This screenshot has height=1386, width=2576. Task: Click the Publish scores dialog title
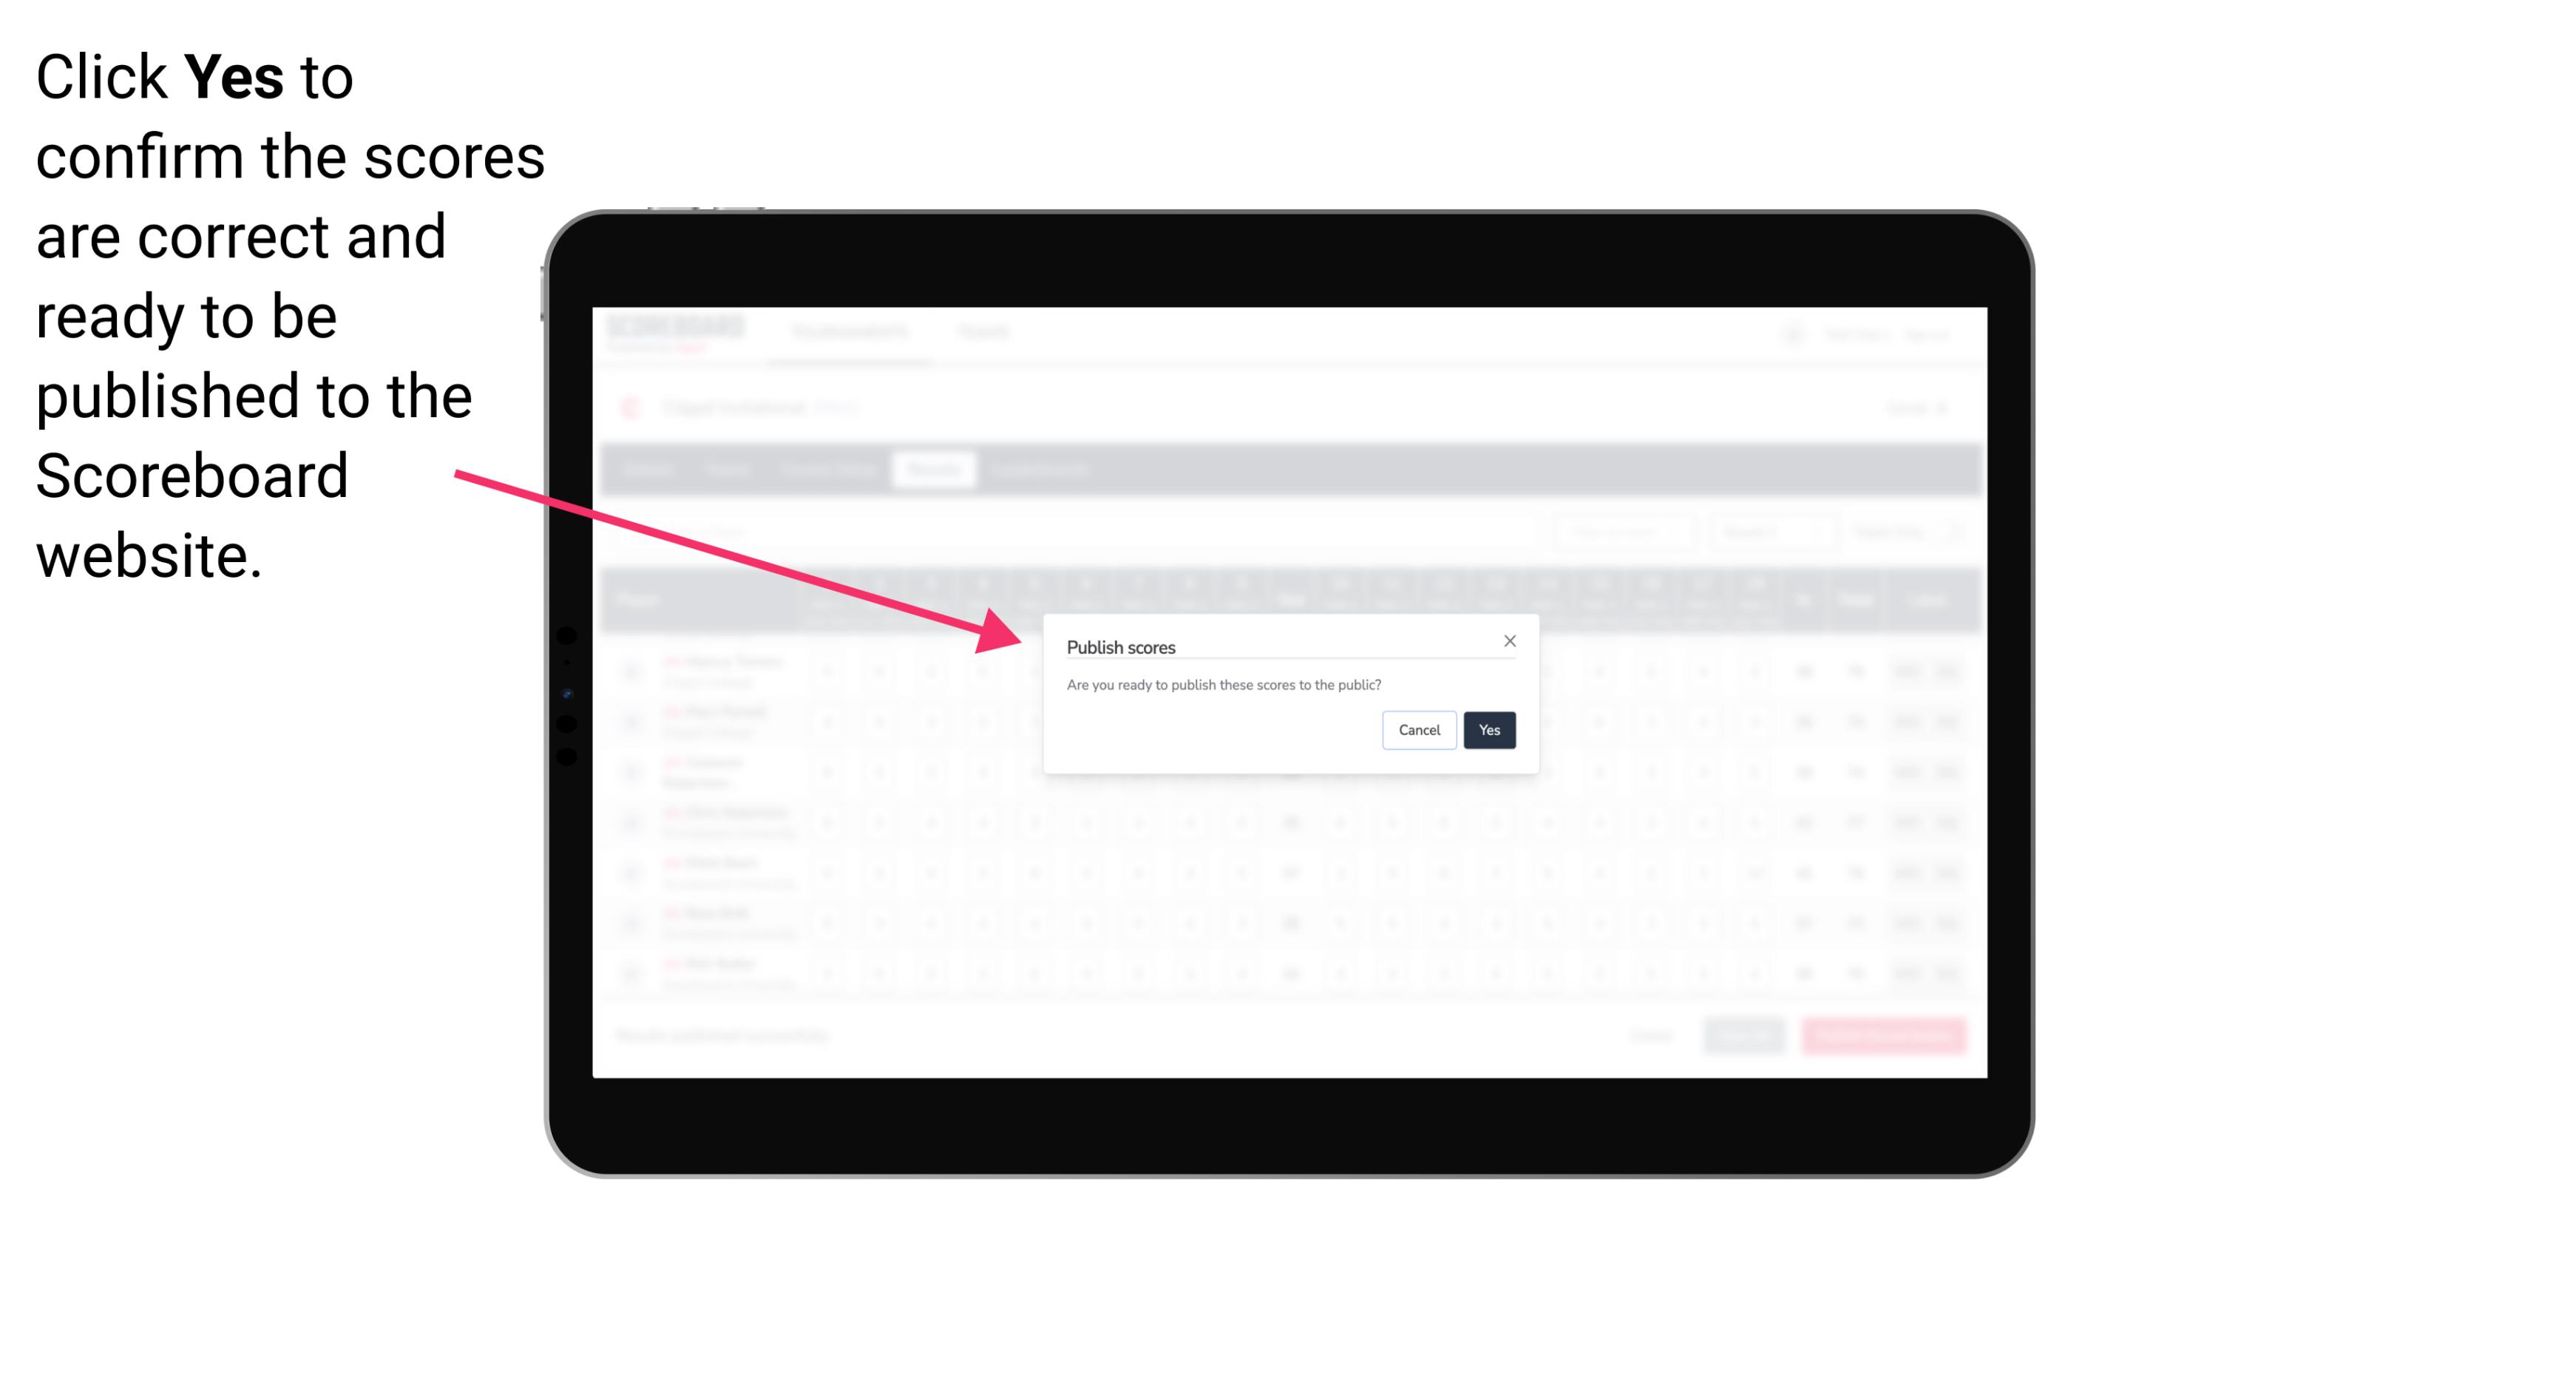(x=1121, y=645)
